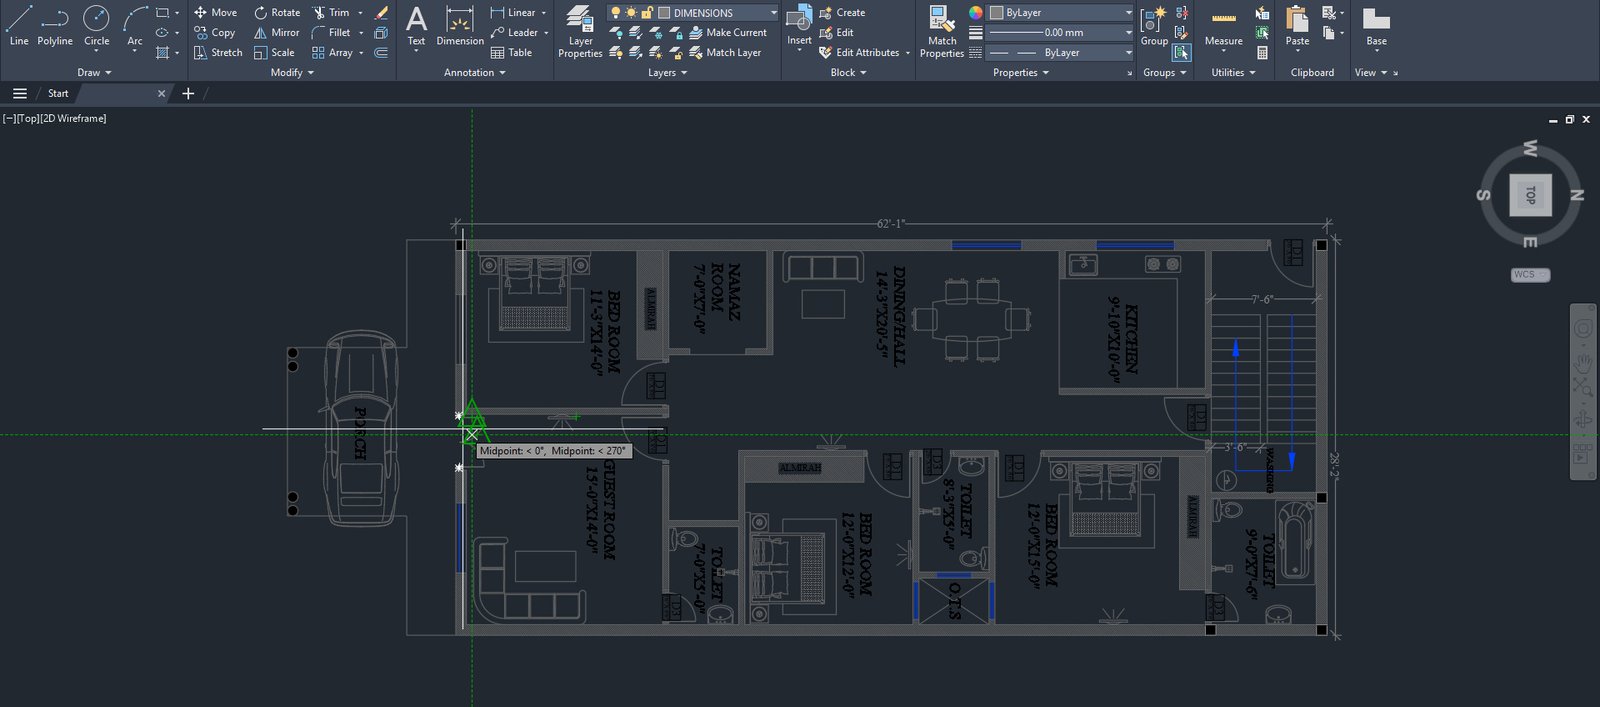Expand the WCS coordinate system dropdown
1600x707 pixels.
click(x=1530, y=274)
